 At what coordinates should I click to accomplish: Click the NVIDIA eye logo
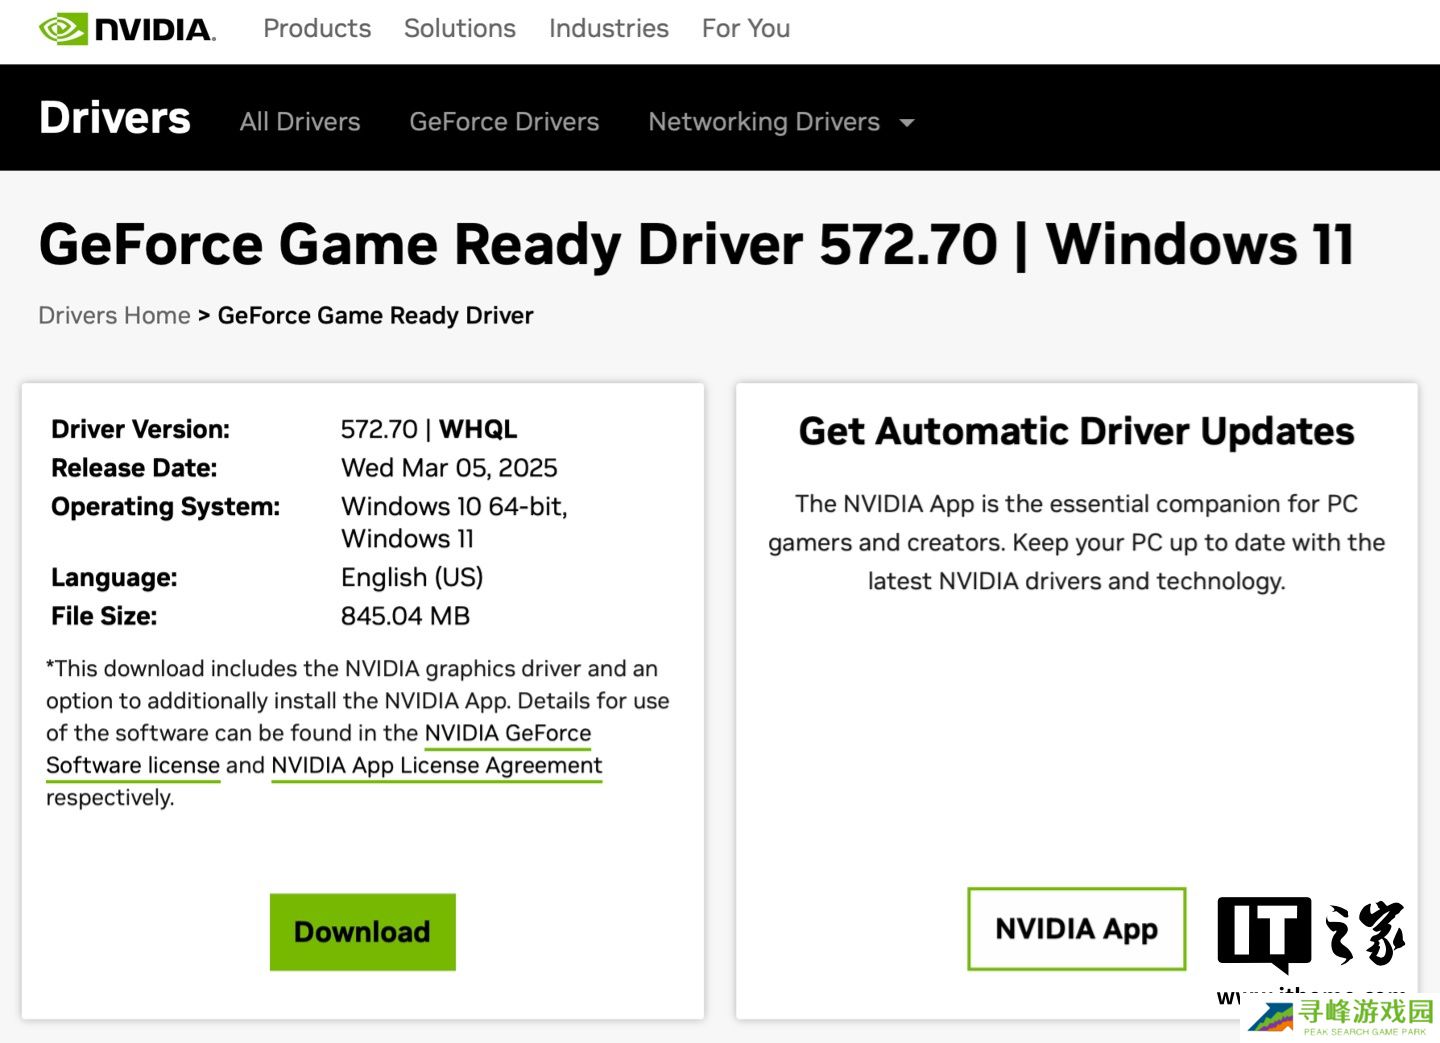(64, 29)
